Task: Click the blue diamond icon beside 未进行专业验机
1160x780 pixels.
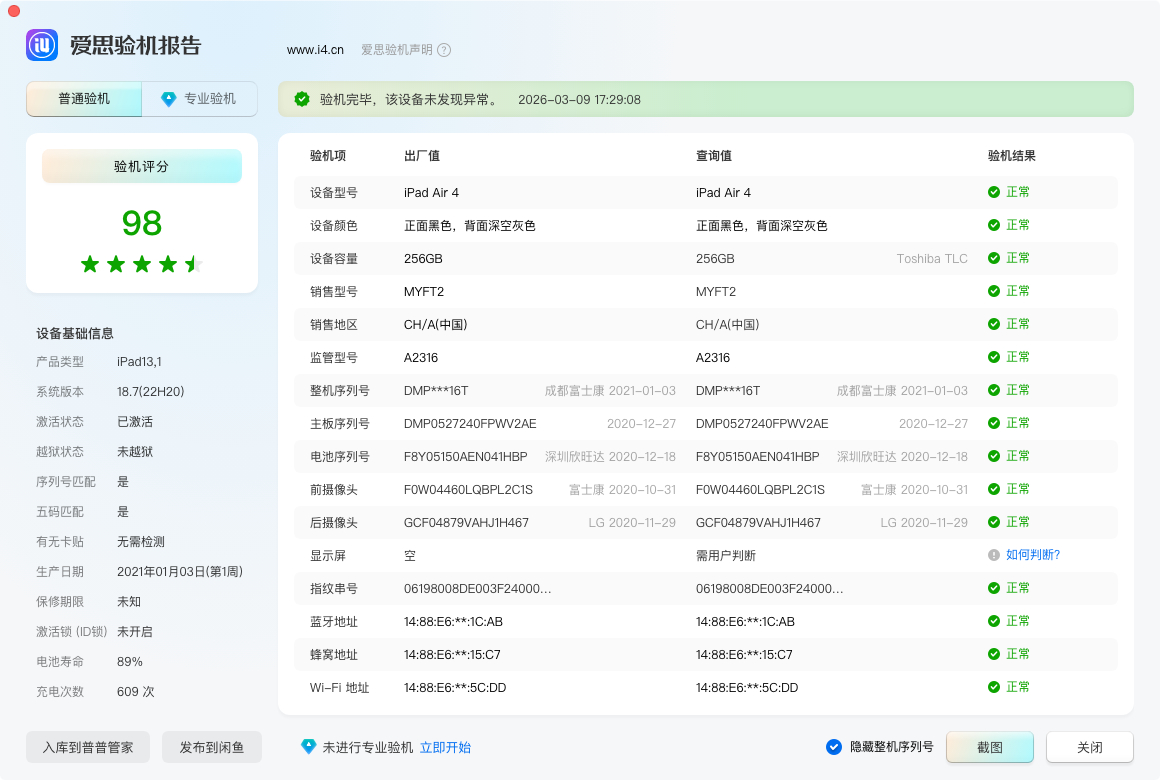Action: coord(309,747)
